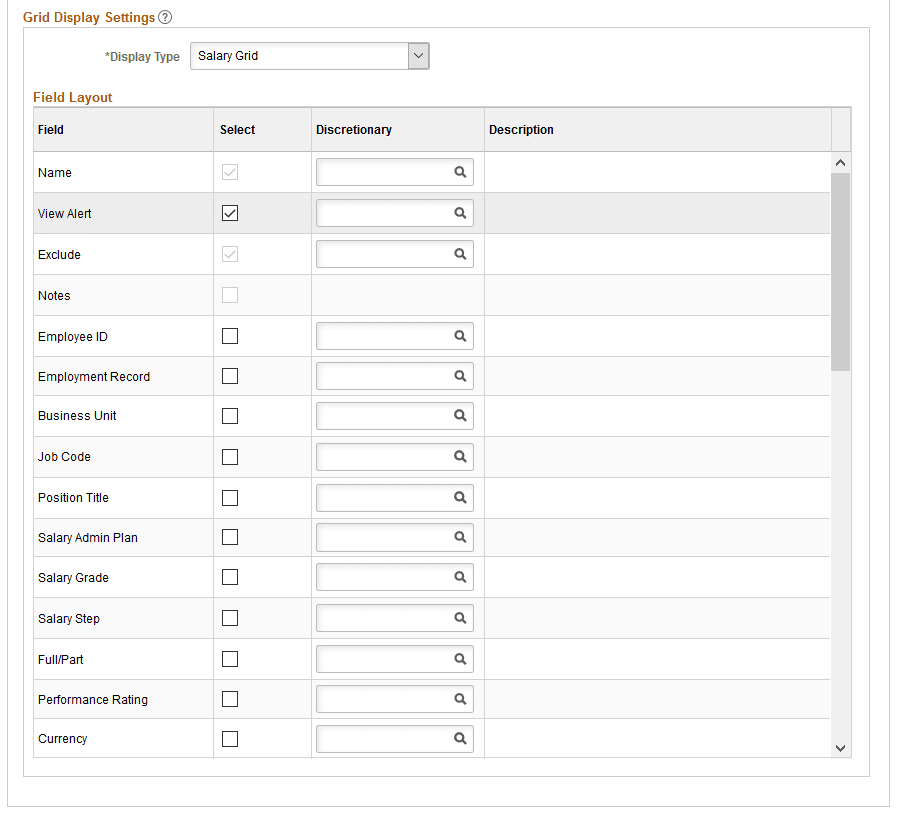Click the Description column header

point(520,129)
